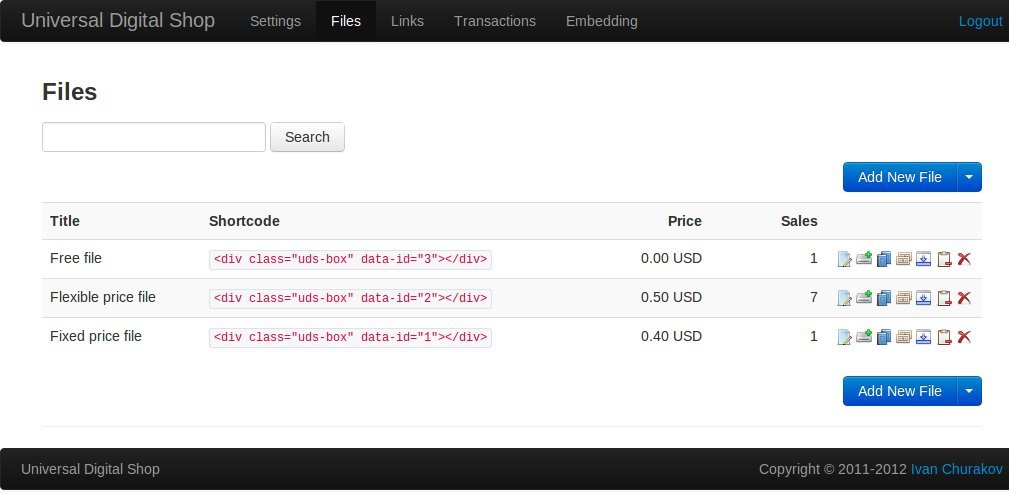Viewport: 1009px width, 498px height.
Task: Click the edit pencil icon for Free file
Action: (x=844, y=259)
